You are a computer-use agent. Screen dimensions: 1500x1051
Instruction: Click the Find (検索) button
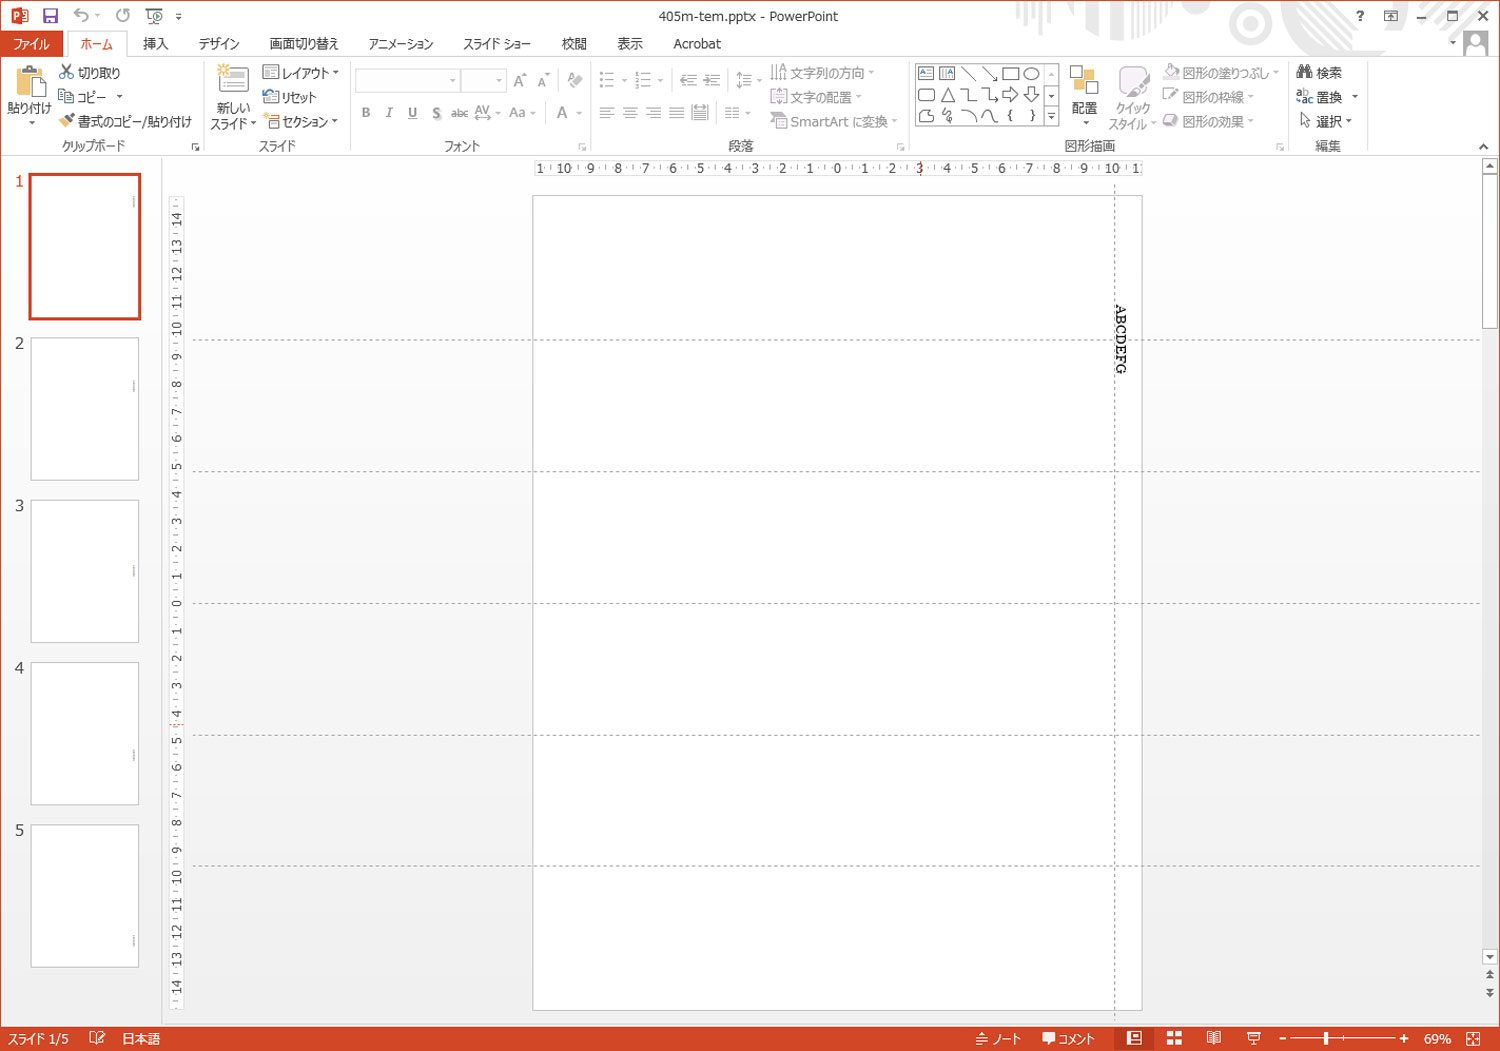1319,73
